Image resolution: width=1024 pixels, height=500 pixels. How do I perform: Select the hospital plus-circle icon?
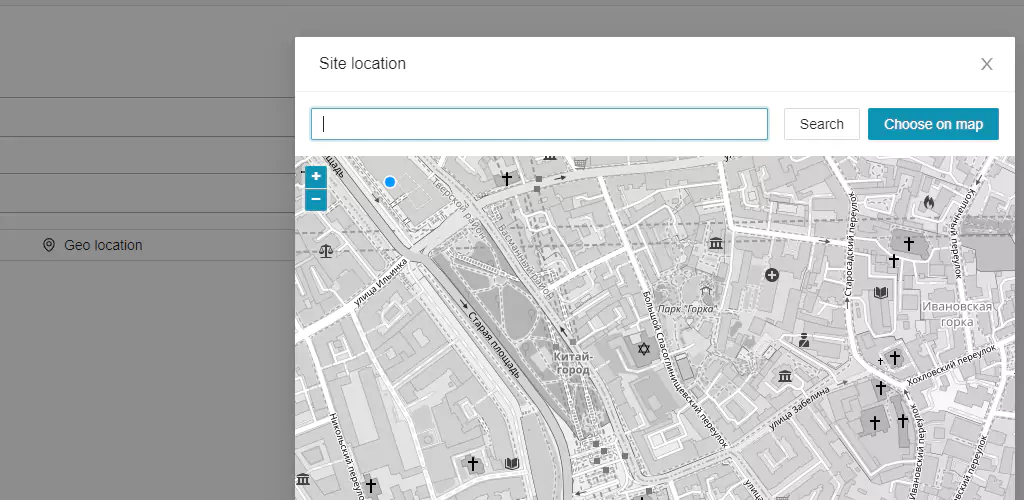(771, 274)
